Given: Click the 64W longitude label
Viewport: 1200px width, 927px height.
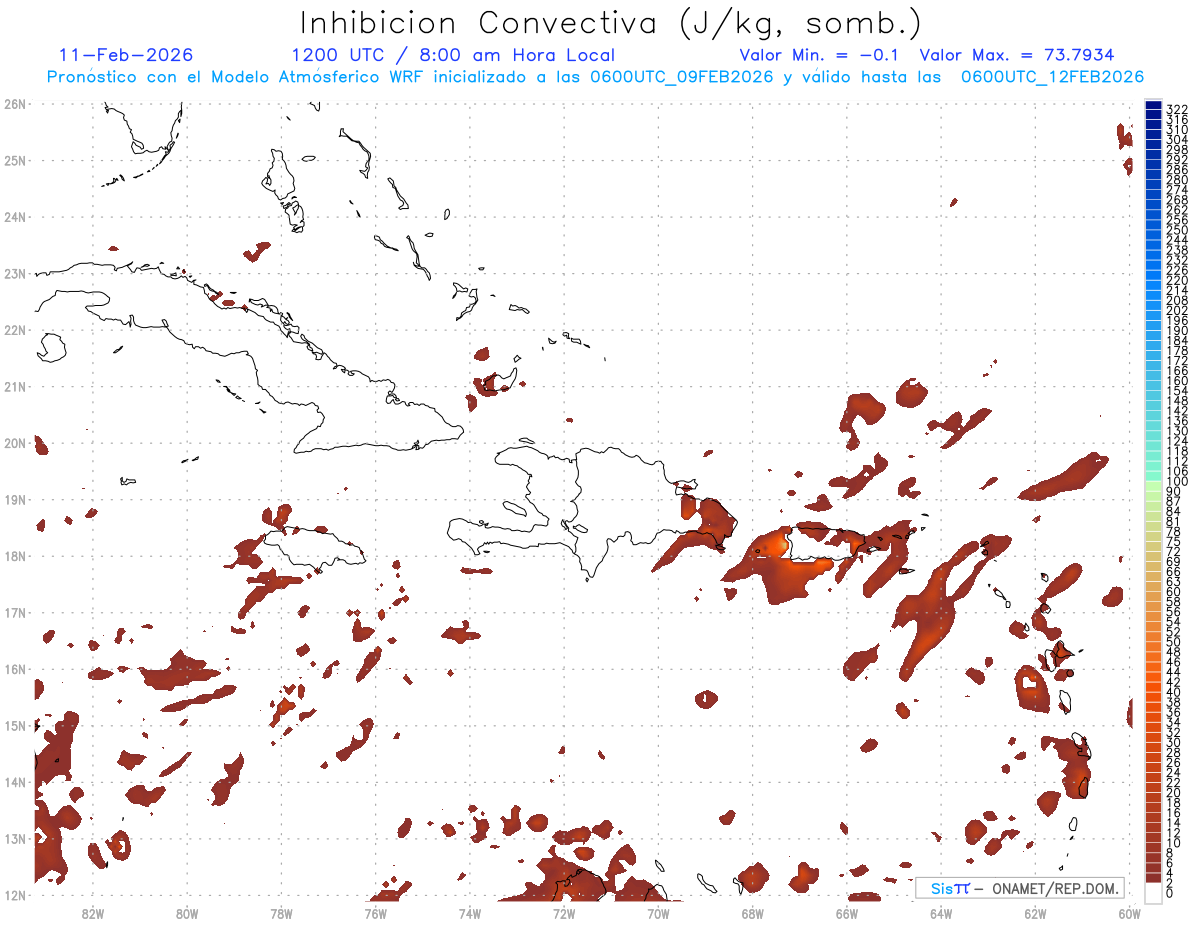Looking at the screenshot, I should [x=941, y=913].
